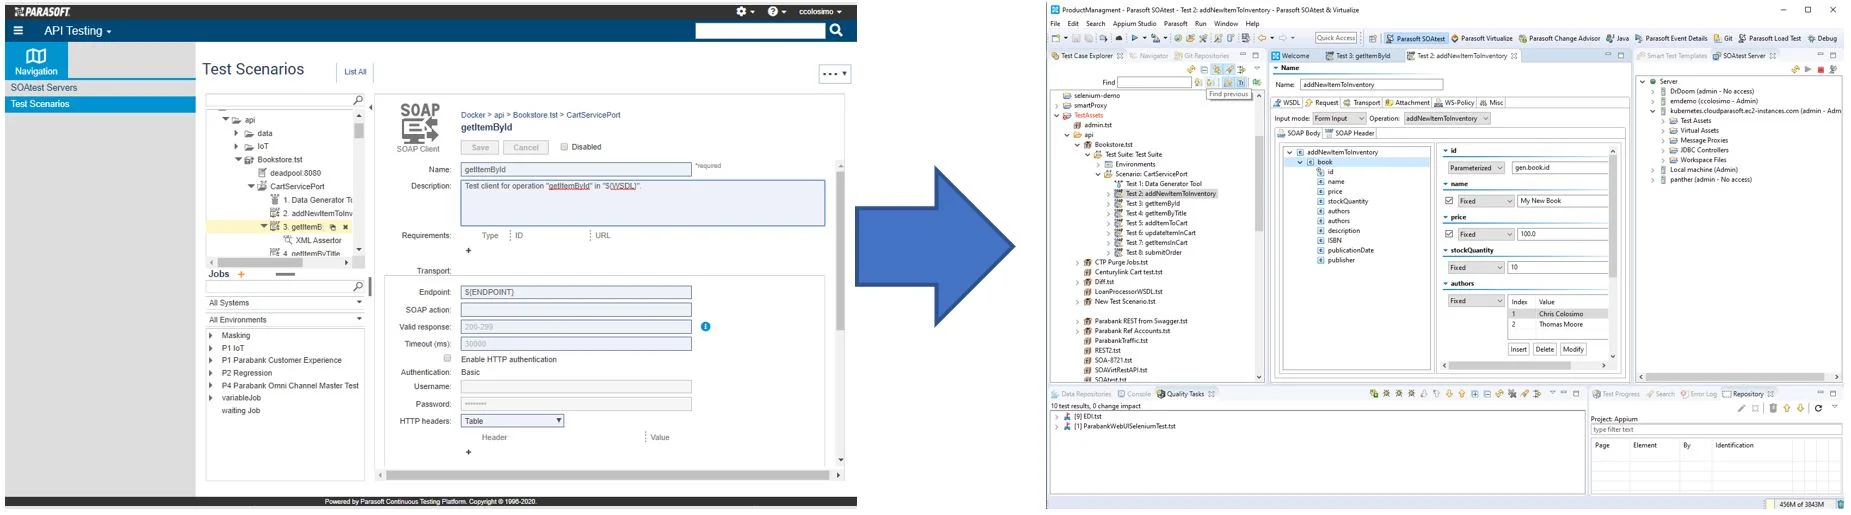Viewport: 1851px width, 515px height.
Task: Toggle the price field checkbox in form input
Action: (x=1449, y=234)
